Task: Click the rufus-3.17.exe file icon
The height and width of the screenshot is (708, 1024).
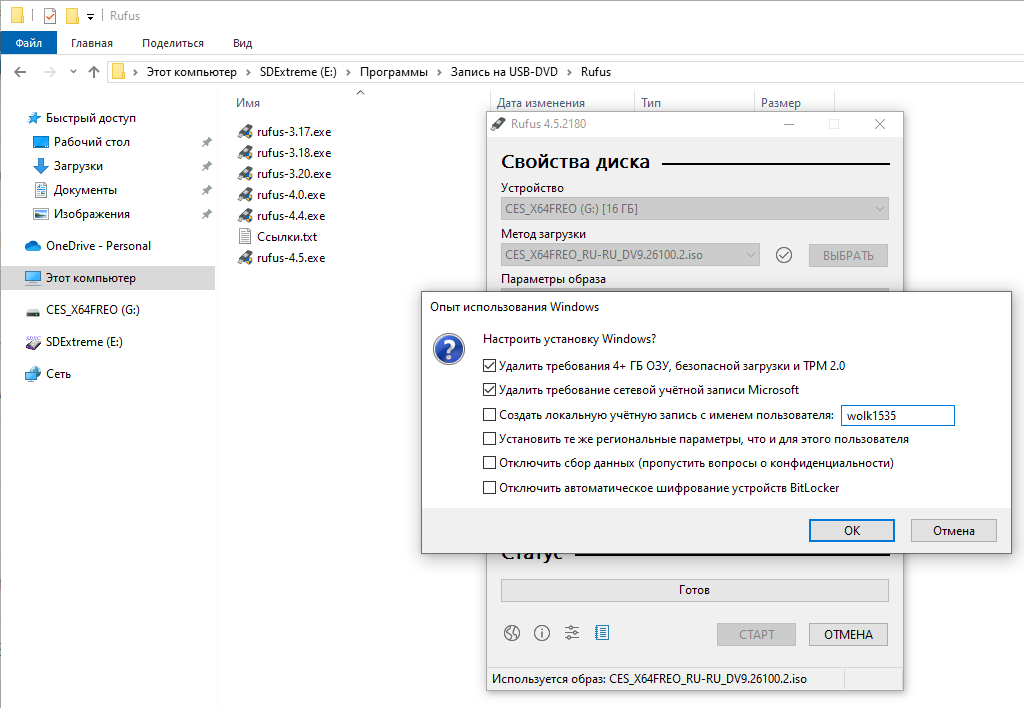Action: tap(245, 132)
